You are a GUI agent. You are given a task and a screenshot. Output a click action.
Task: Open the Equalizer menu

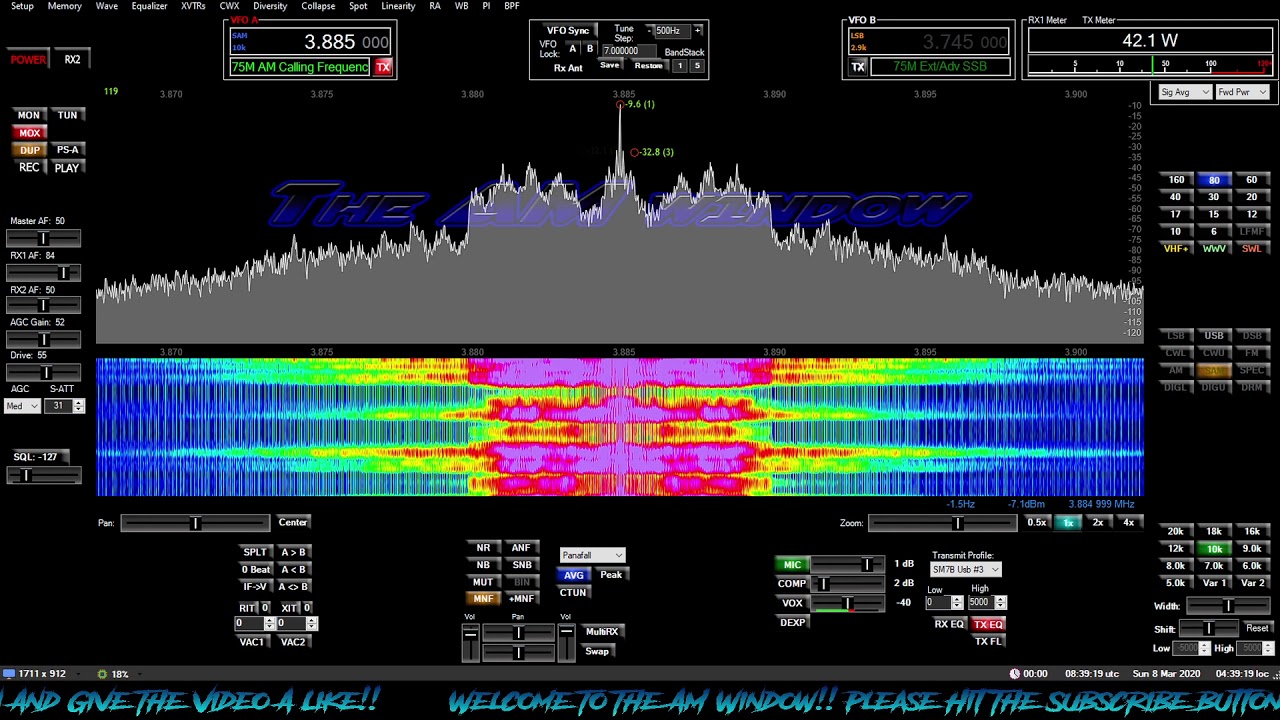[x=149, y=6]
